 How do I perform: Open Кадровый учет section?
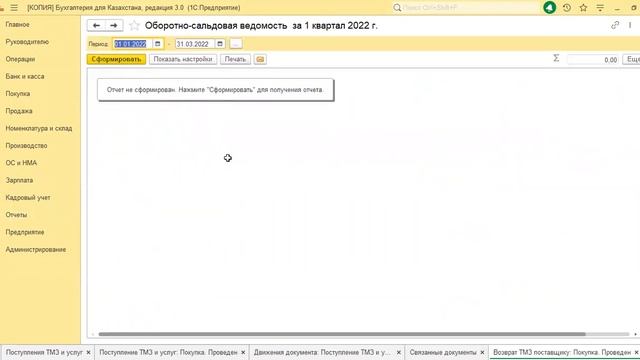28,198
